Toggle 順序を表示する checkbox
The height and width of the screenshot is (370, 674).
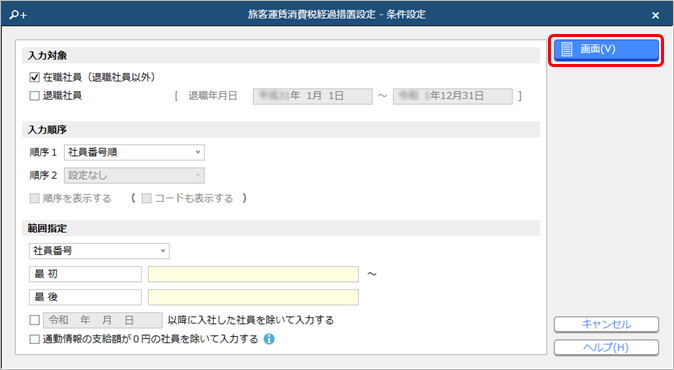click(x=34, y=198)
